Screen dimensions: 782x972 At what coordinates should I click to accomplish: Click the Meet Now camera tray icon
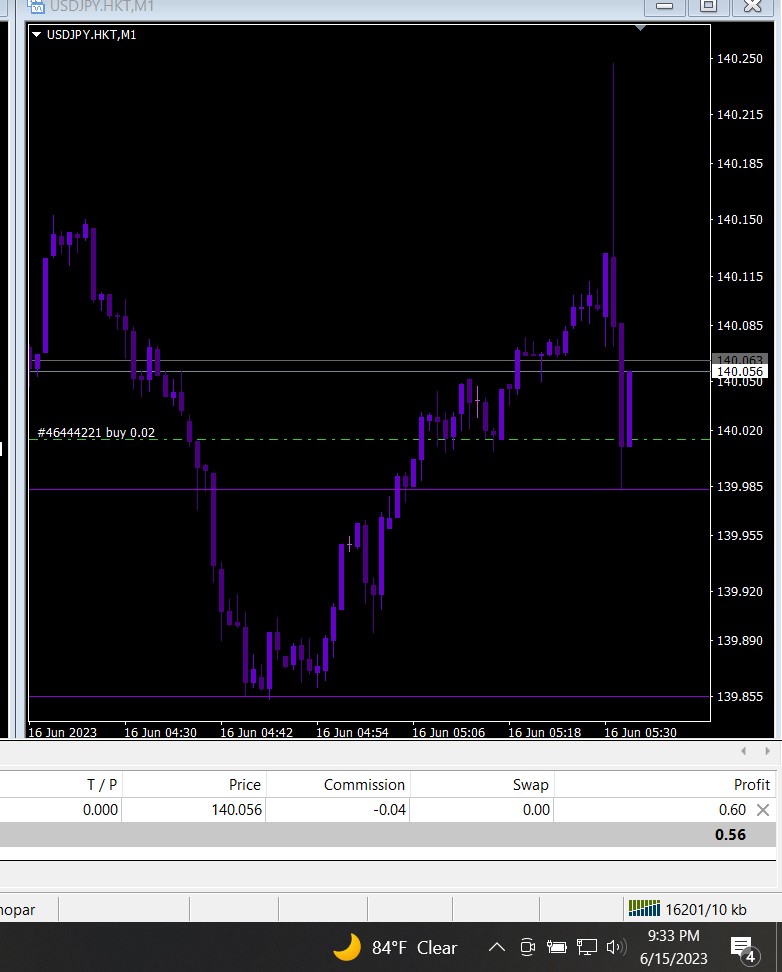(x=527, y=947)
